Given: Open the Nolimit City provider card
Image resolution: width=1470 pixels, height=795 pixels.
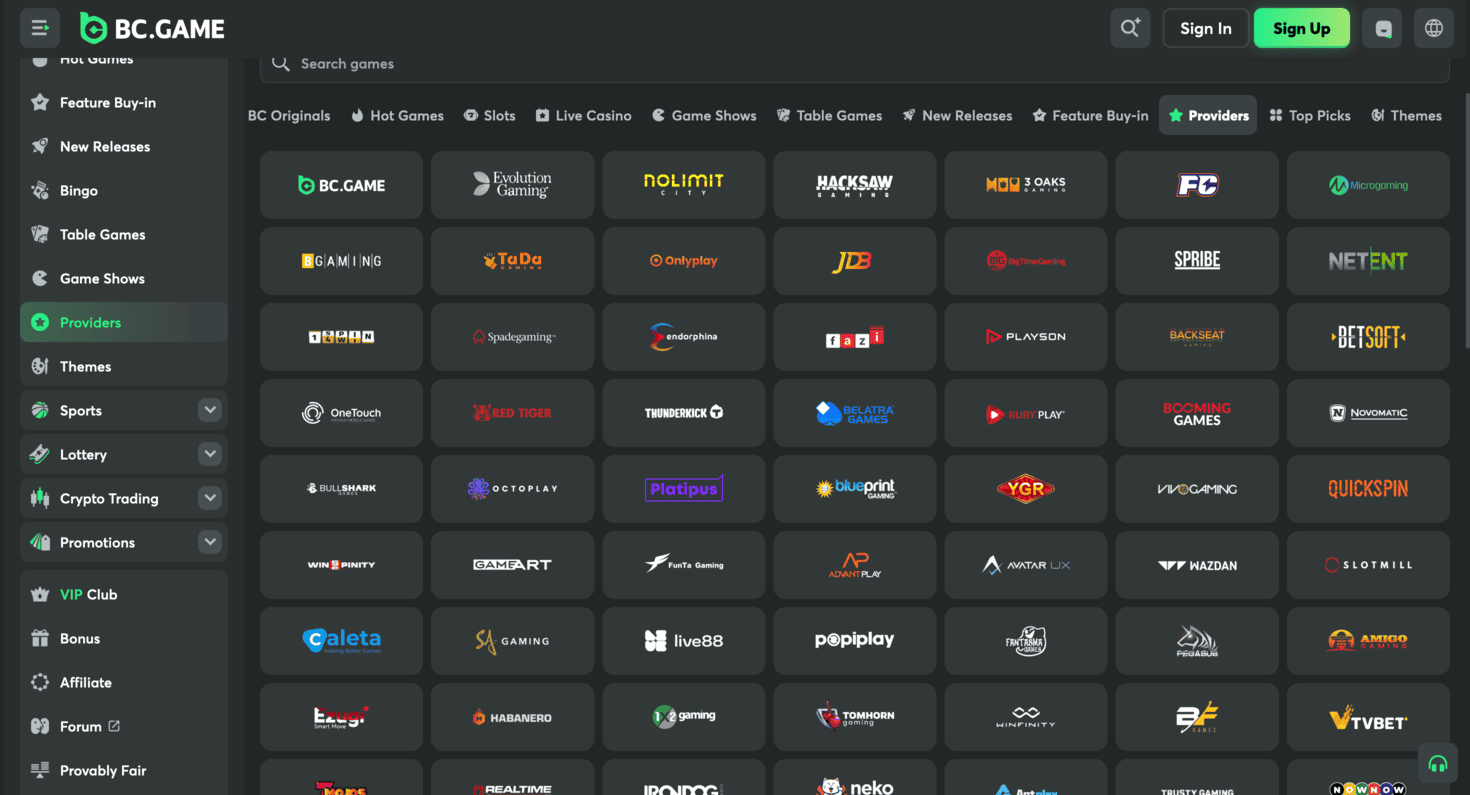Looking at the screenshot, I should point(684,185).
